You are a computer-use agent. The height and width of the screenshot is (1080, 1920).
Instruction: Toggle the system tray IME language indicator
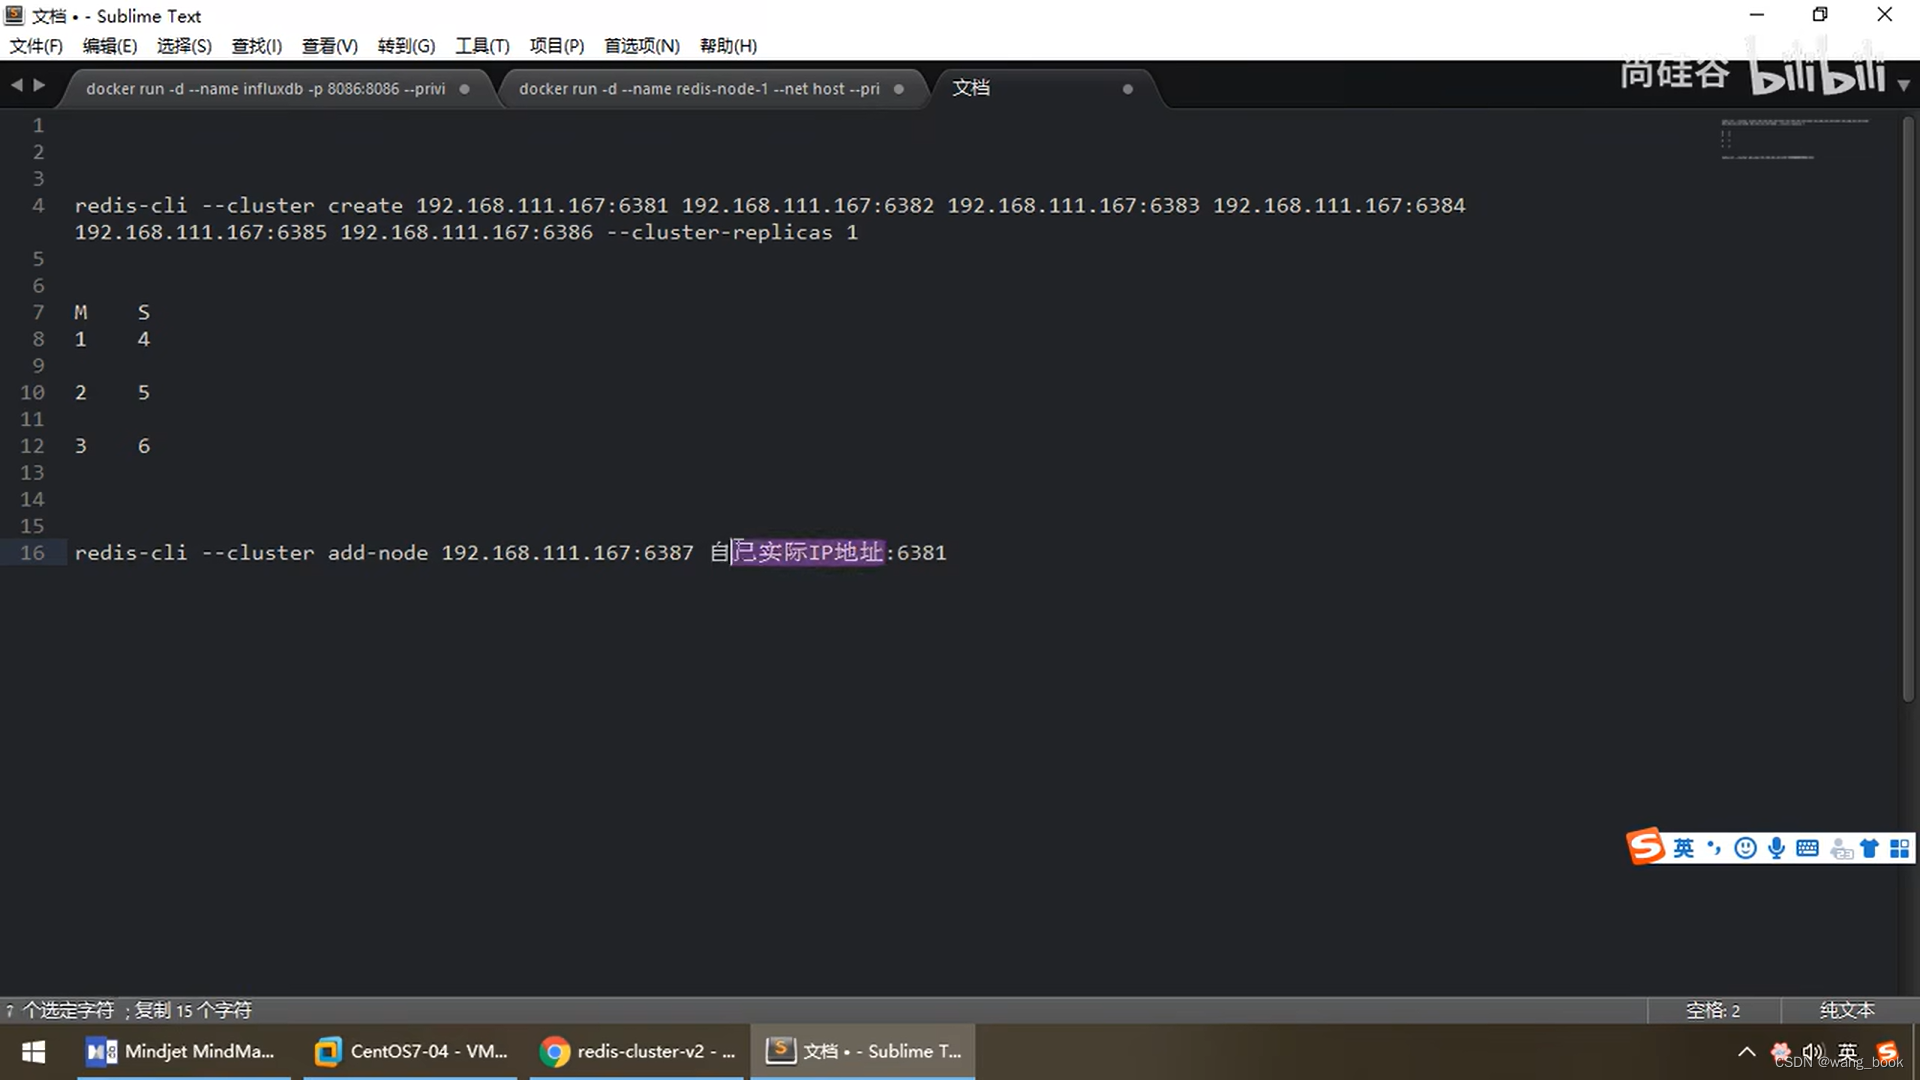(x=1847, y=1051)
